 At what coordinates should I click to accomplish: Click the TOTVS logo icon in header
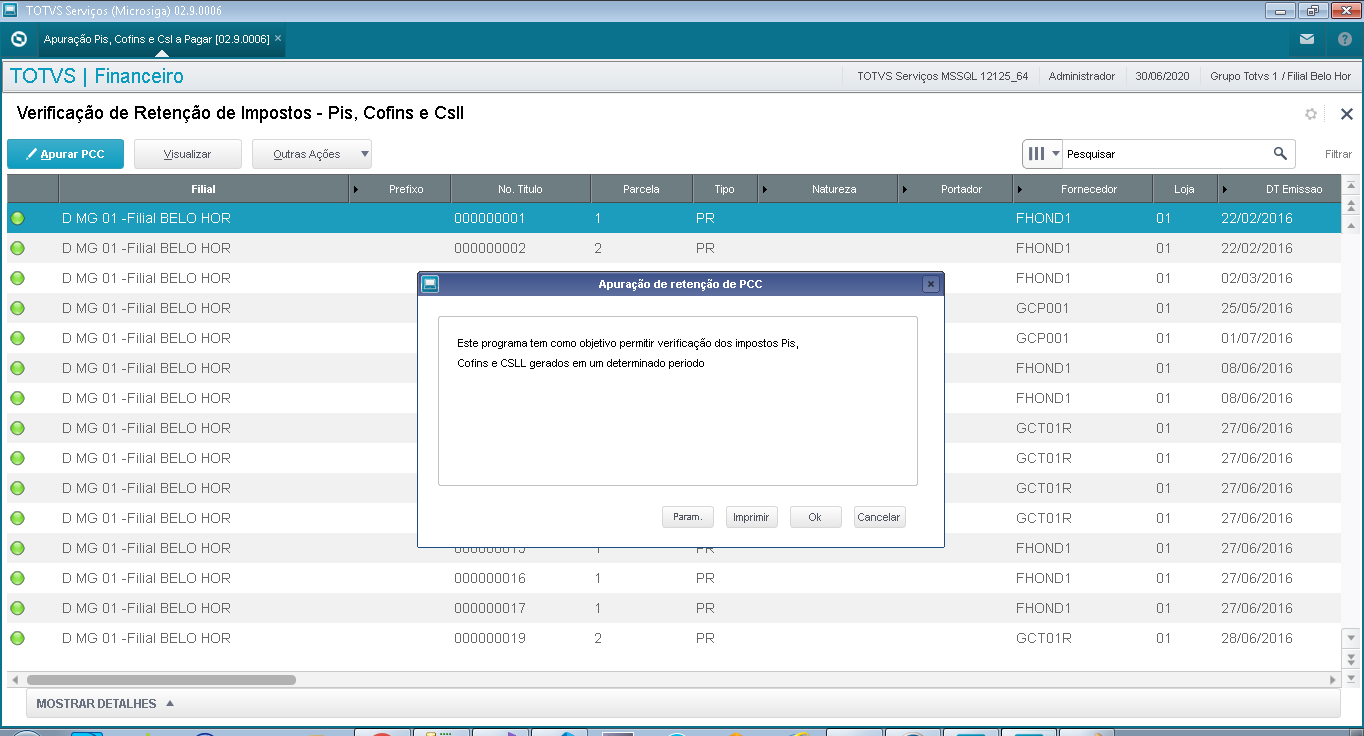[18, 40]
